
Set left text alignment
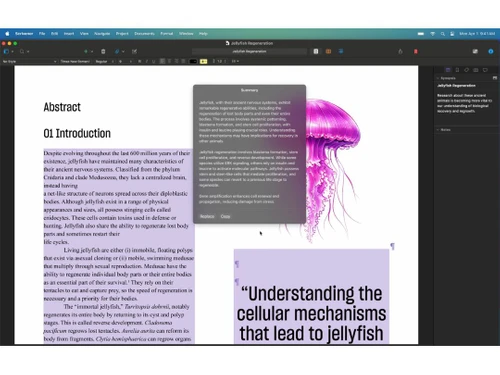[162, 61]
